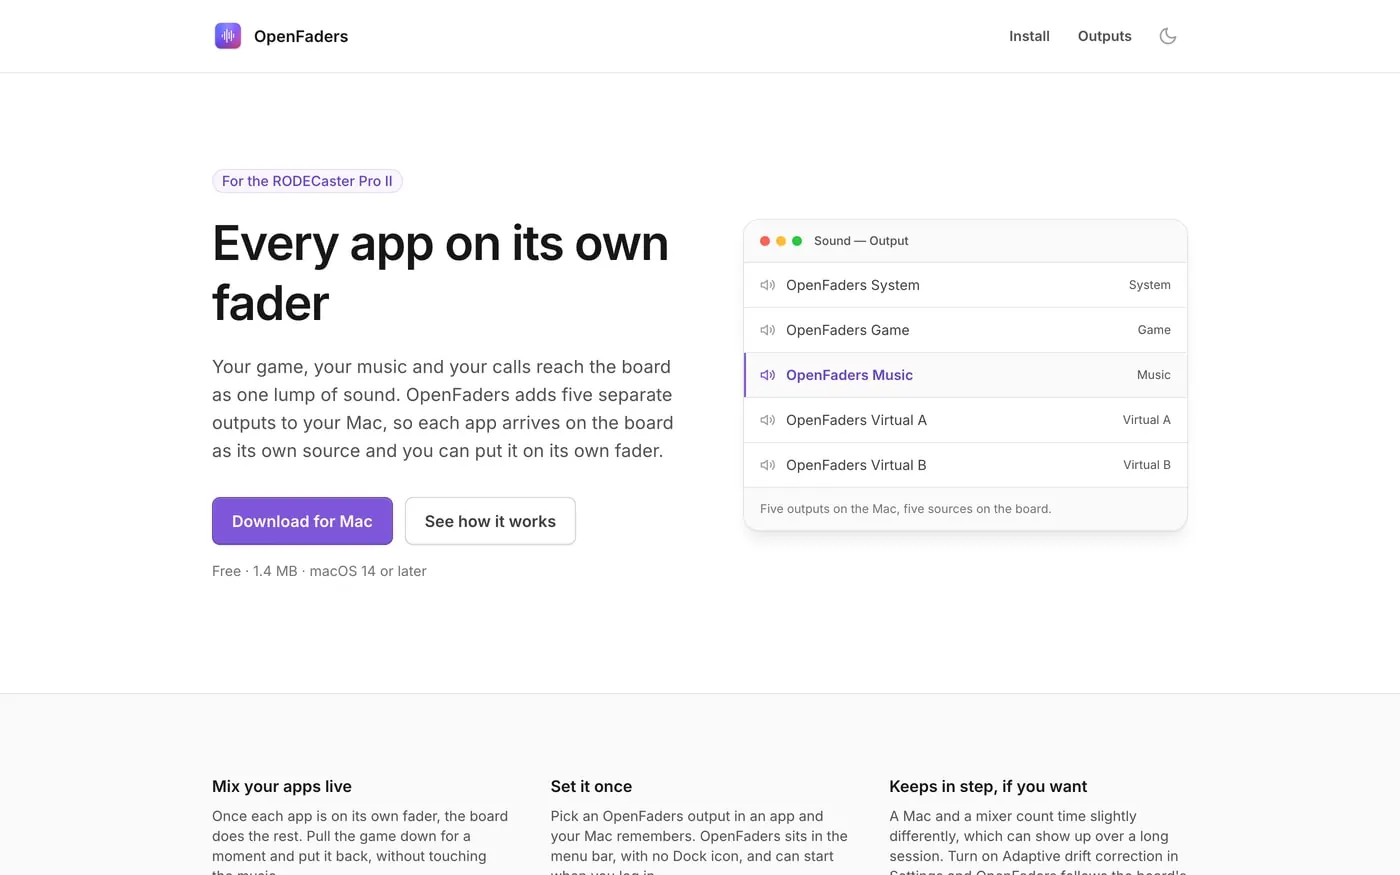The image size is (1400, 875).
Task: Click the Download for Mac button
Action: tap(302, 521)
